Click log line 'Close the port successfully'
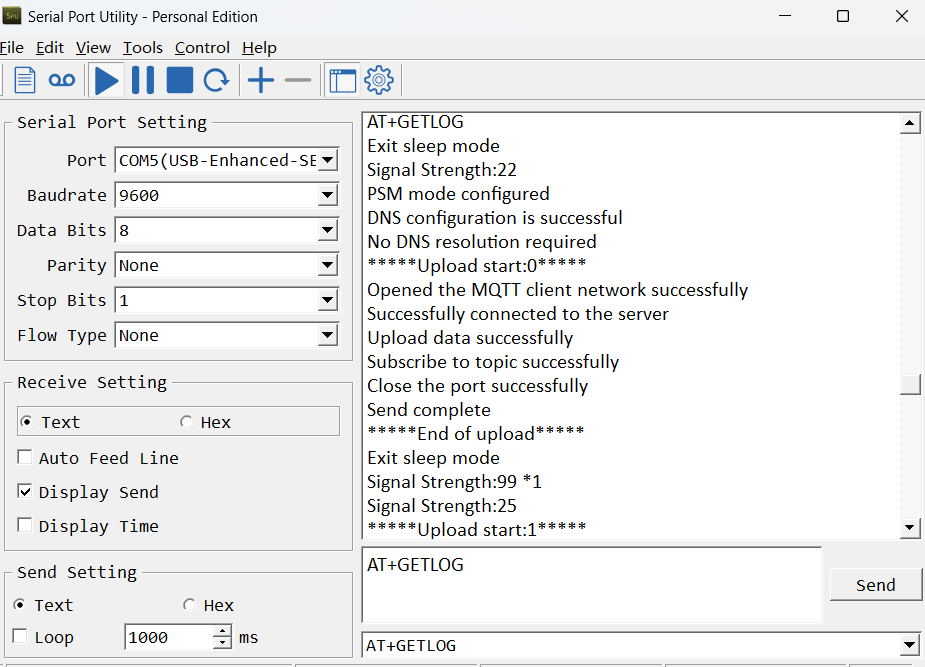The height and width of the screenshot is (667, 925). [x=478, y=386]
